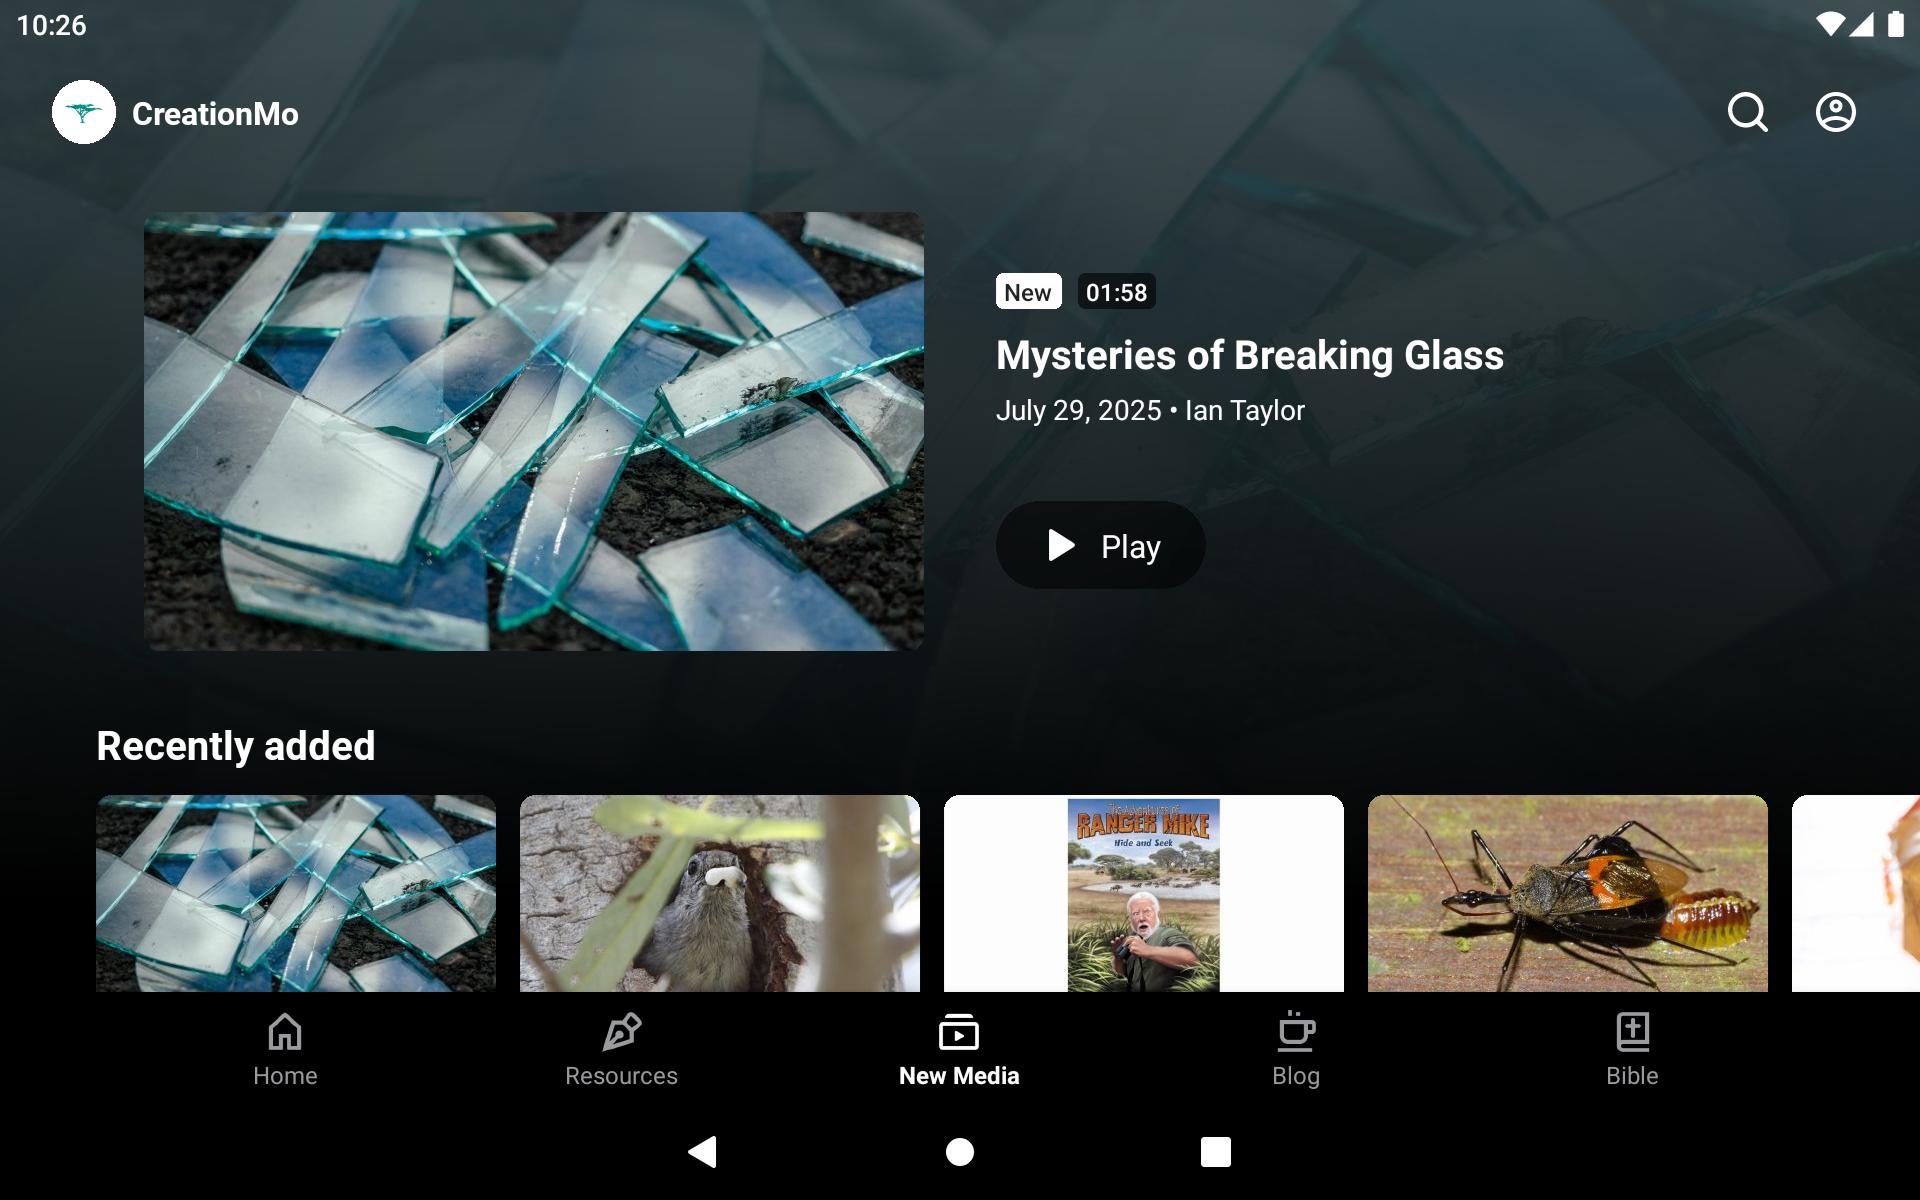Select the New Media tab icon
Screen dimensions: 1920x1200
pos(959,1032)
